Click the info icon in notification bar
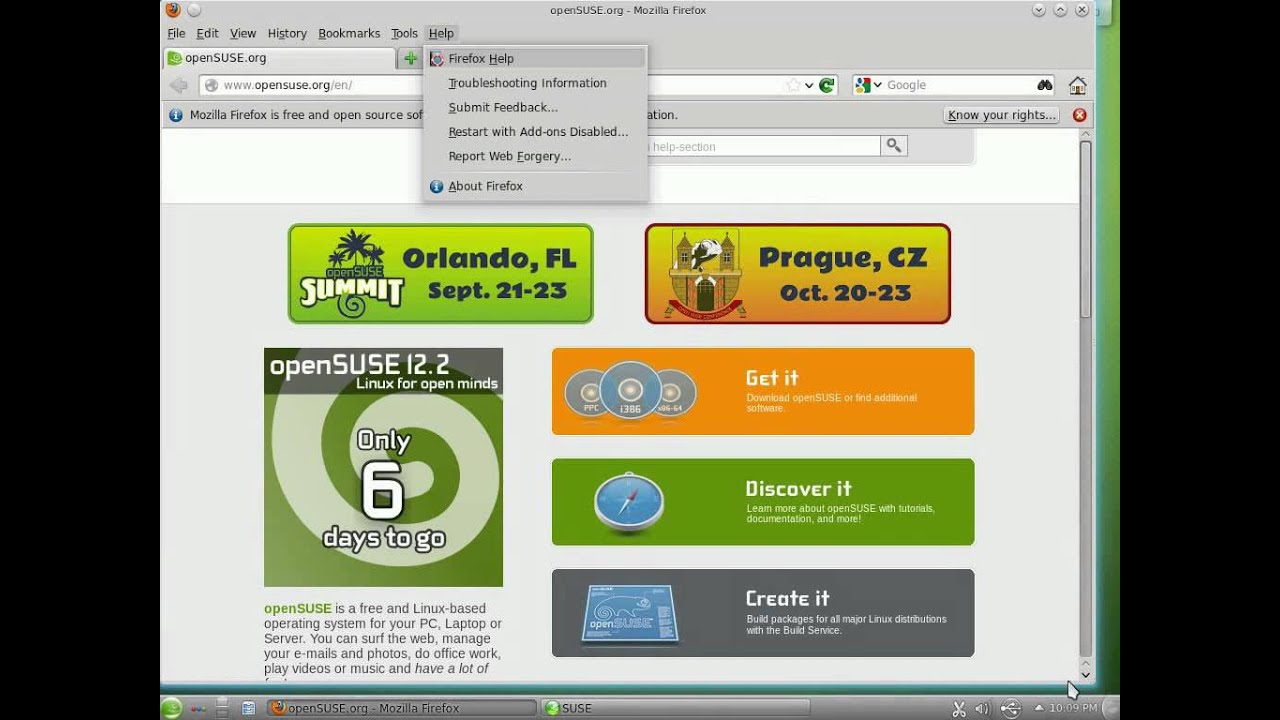Screen dimensions: 1280x720 [x=176, y=115]
